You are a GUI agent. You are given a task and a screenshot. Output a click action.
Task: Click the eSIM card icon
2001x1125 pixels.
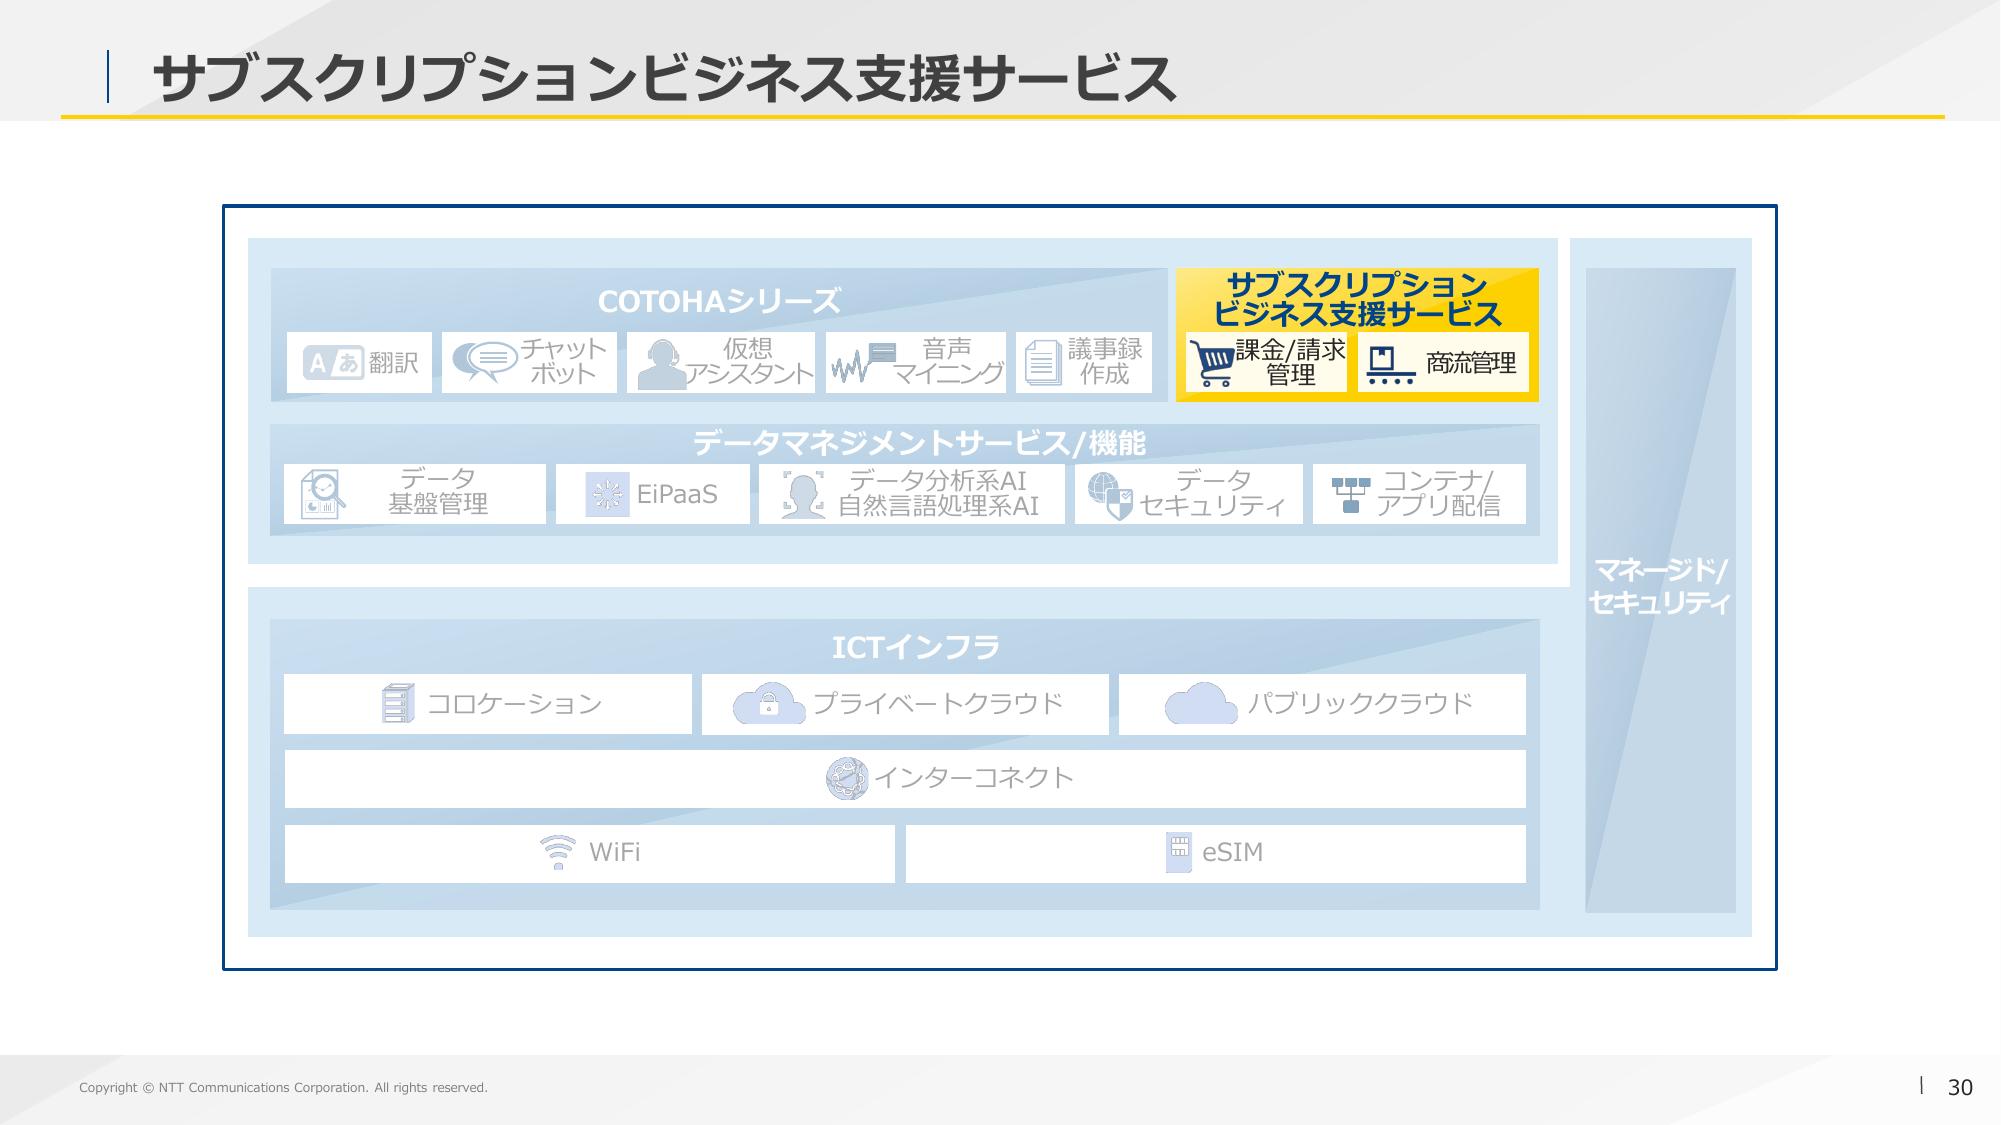click(1179, 852)
